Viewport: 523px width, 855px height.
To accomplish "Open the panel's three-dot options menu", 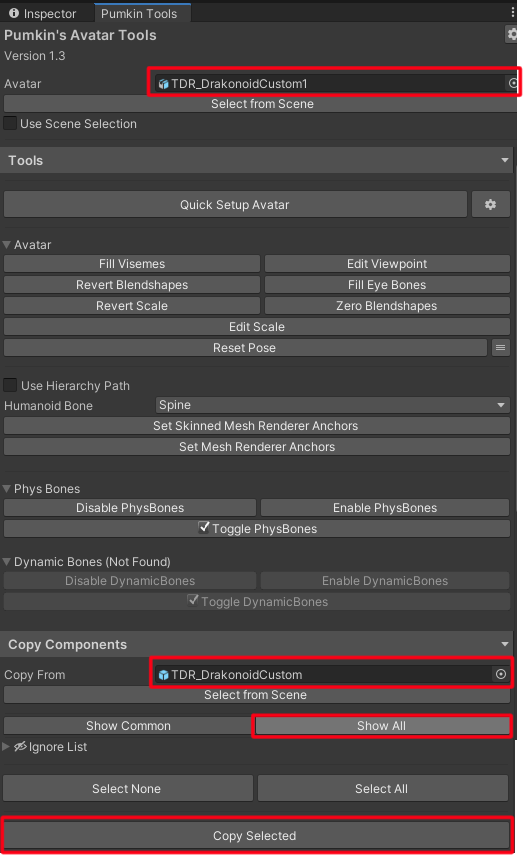I will (513, 12).
